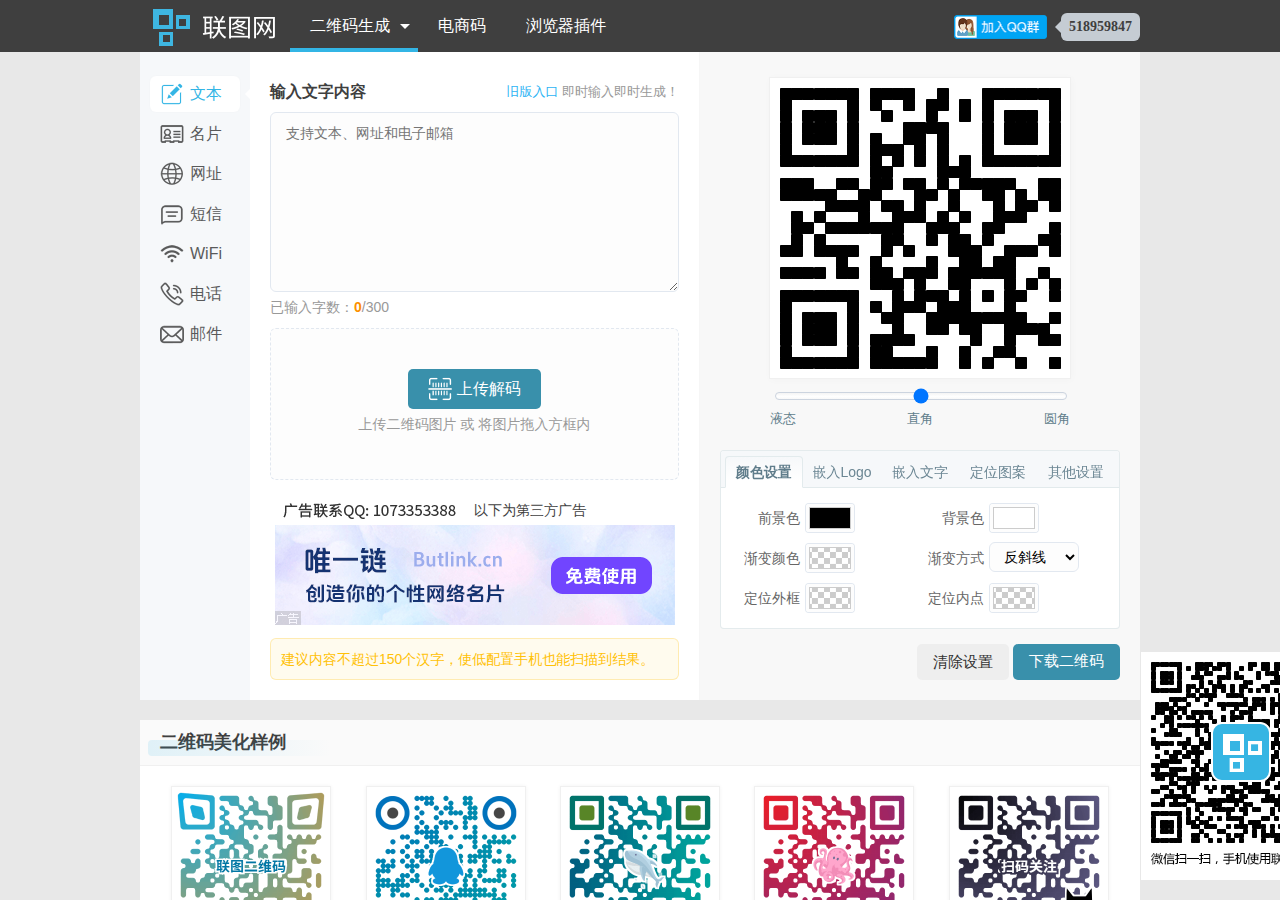Open the 旧版入口 link
This screenshot has width=1280, height=900.
point(532,92)
